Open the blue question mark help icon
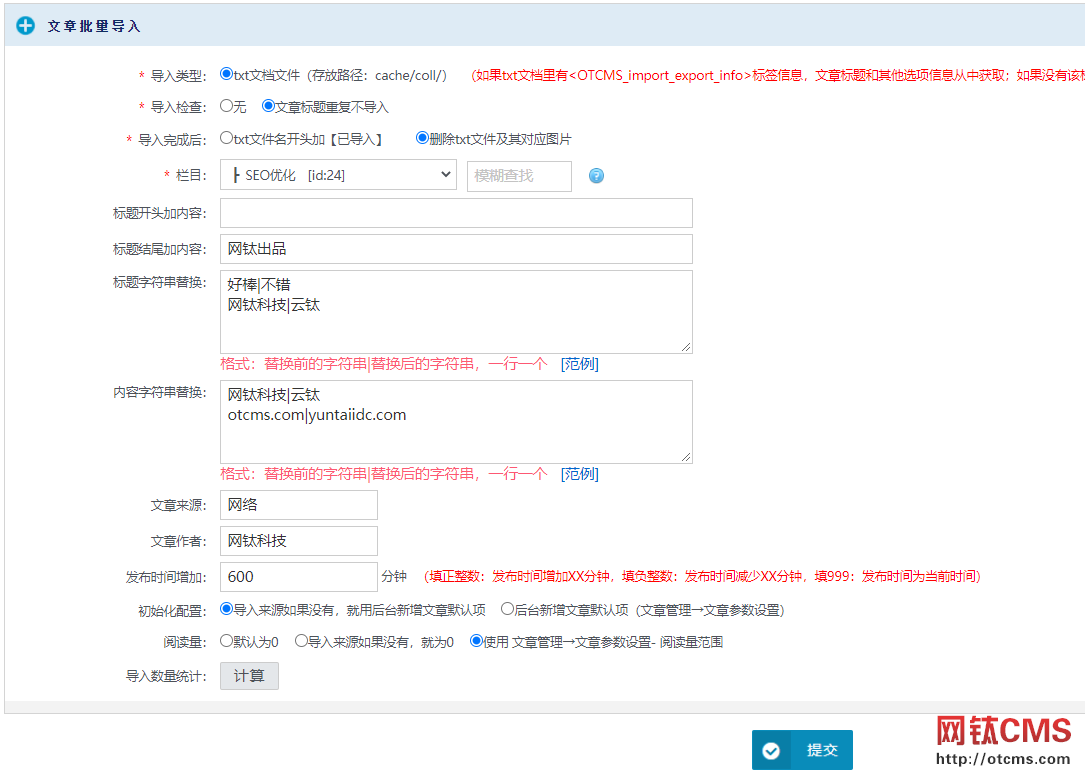Screen dimensions: 1085x775 pos(597,176)
